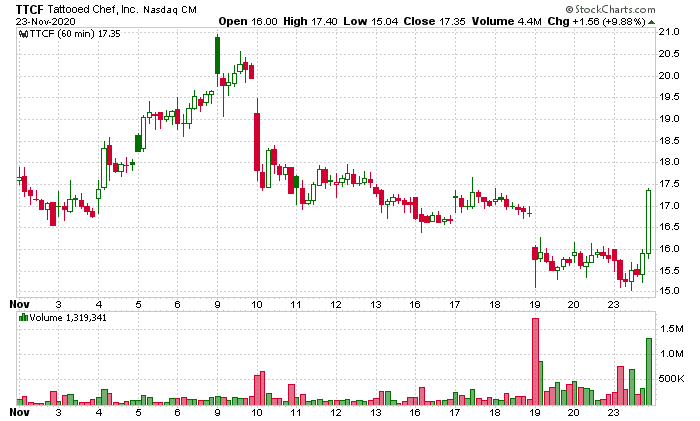Click the 'Open 16.00' value in header

[x=248, y=21]
